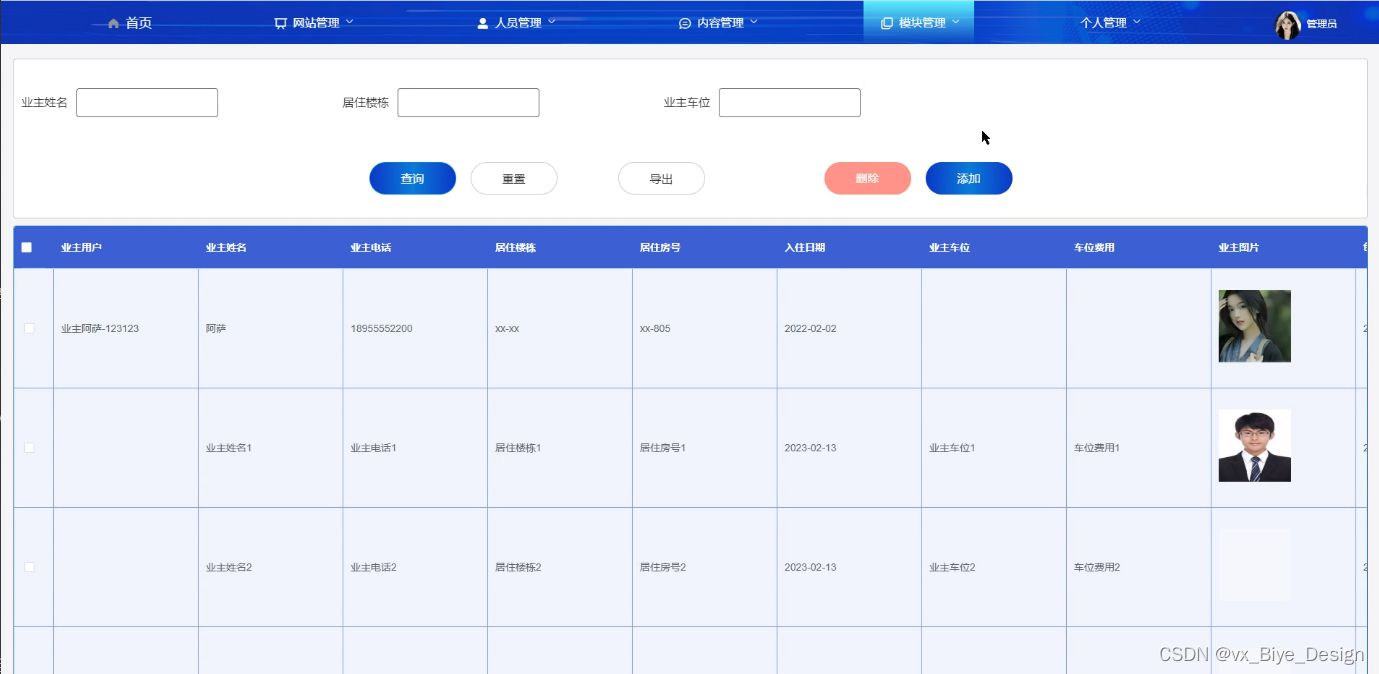1379x674 pixels.
Task: Select the room cell xx-805
Action: 655,328
